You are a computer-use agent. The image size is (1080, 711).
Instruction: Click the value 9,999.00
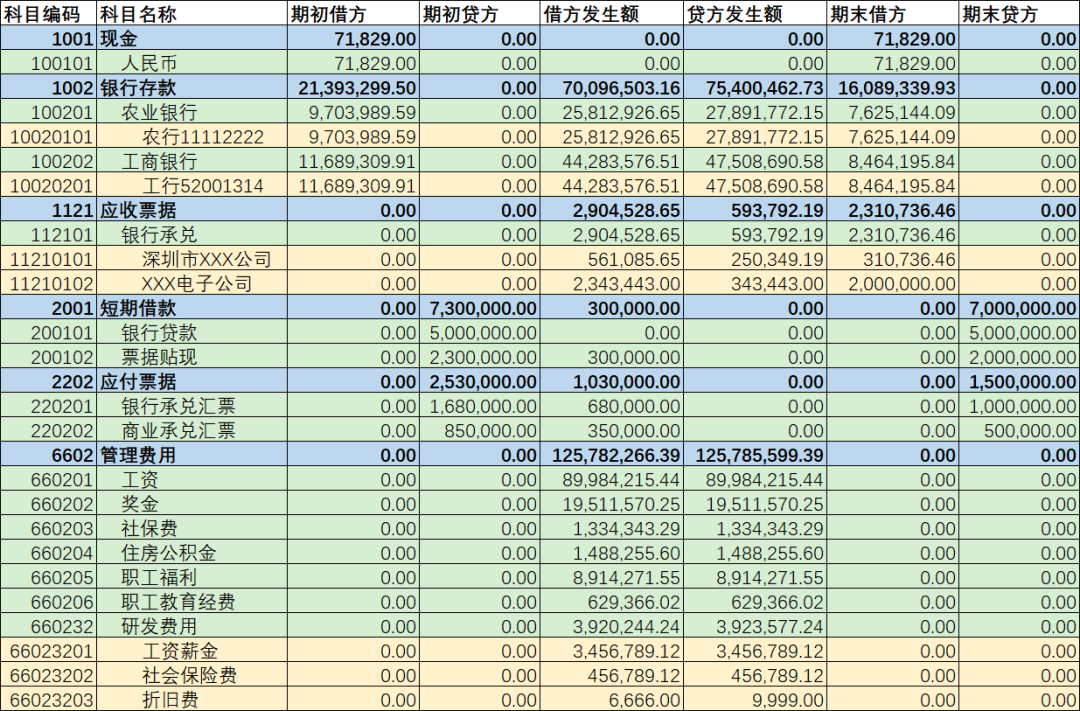tap(755, 699)
